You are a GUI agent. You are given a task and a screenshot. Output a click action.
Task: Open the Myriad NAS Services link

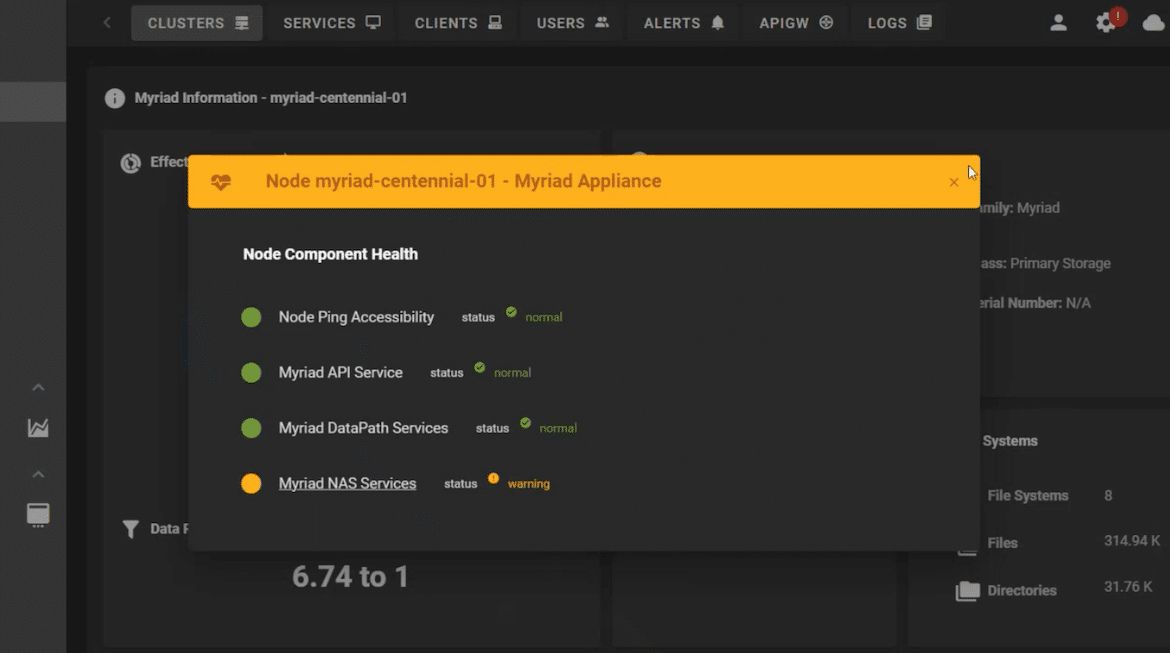[348, 484]
